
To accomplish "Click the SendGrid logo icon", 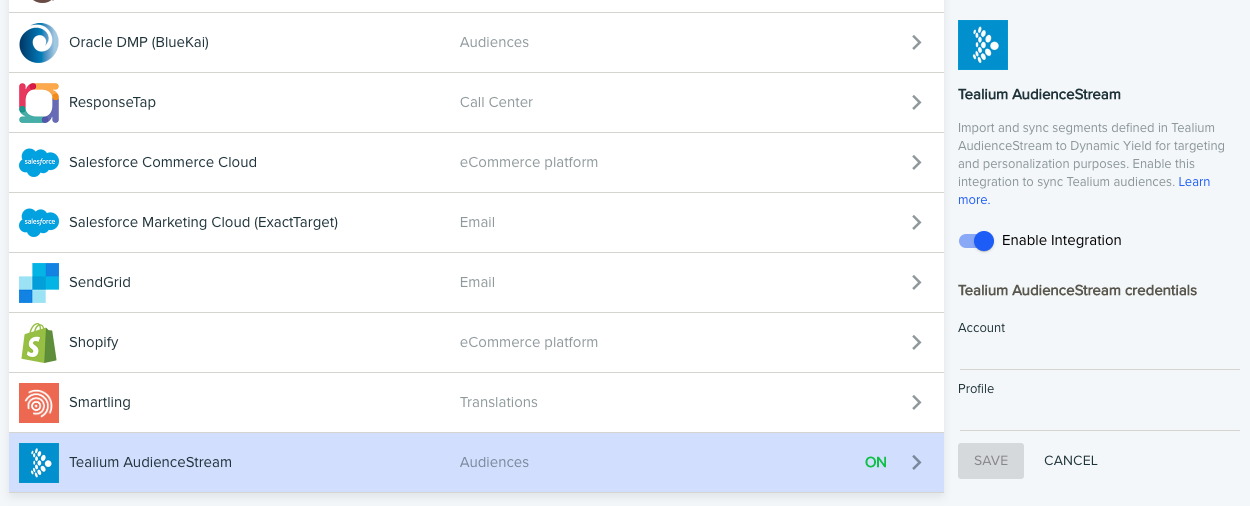I will 39,283.
